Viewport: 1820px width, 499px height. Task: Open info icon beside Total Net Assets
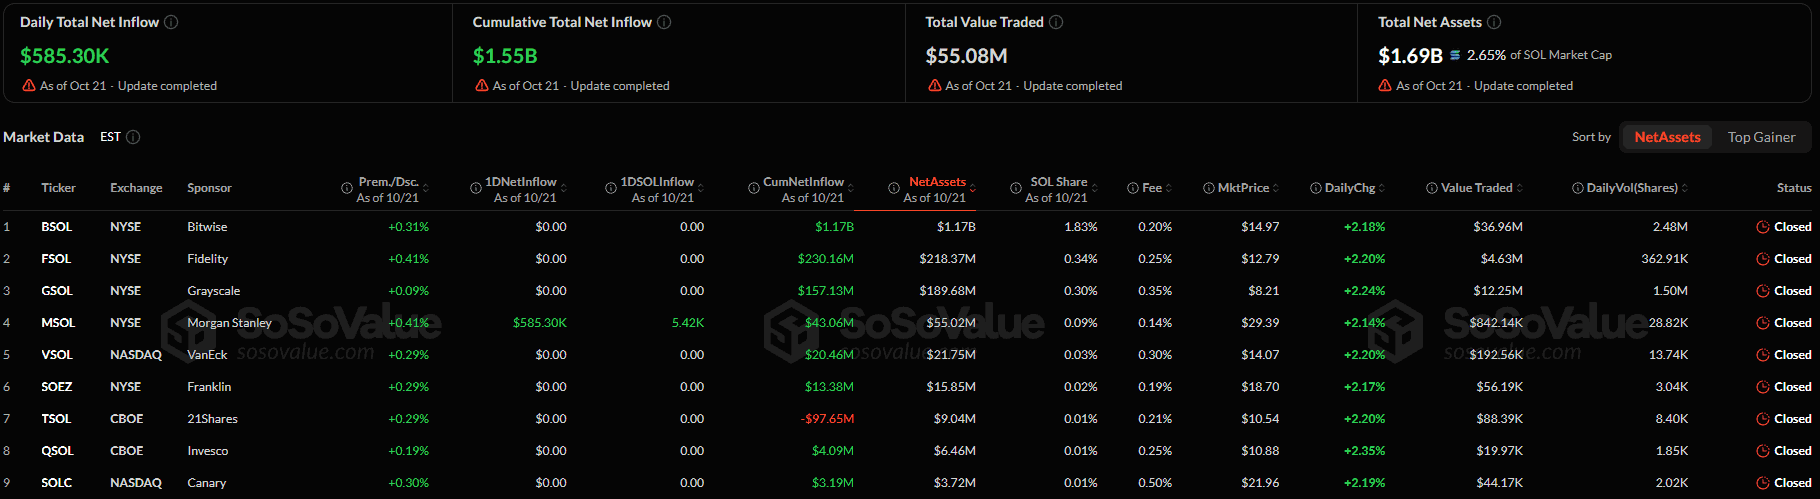pos(1494,22)
